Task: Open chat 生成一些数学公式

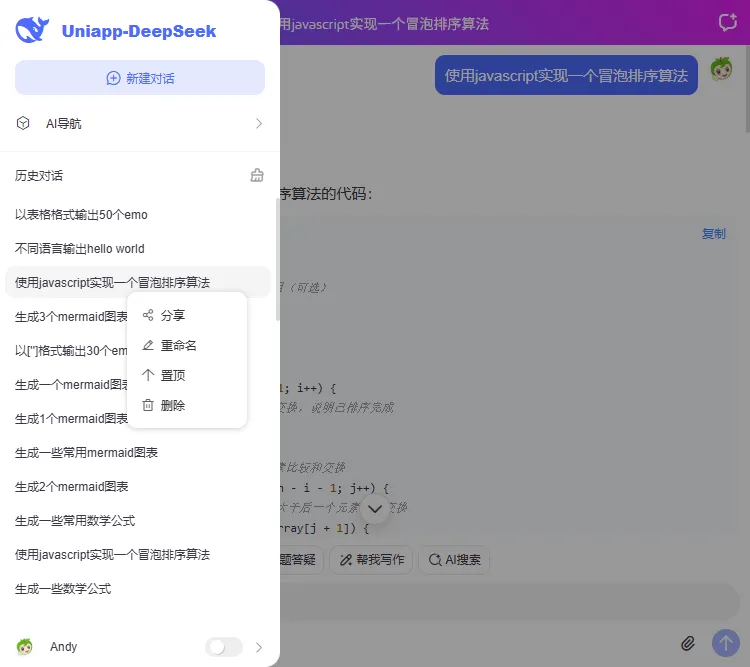Action: [63, 589]
